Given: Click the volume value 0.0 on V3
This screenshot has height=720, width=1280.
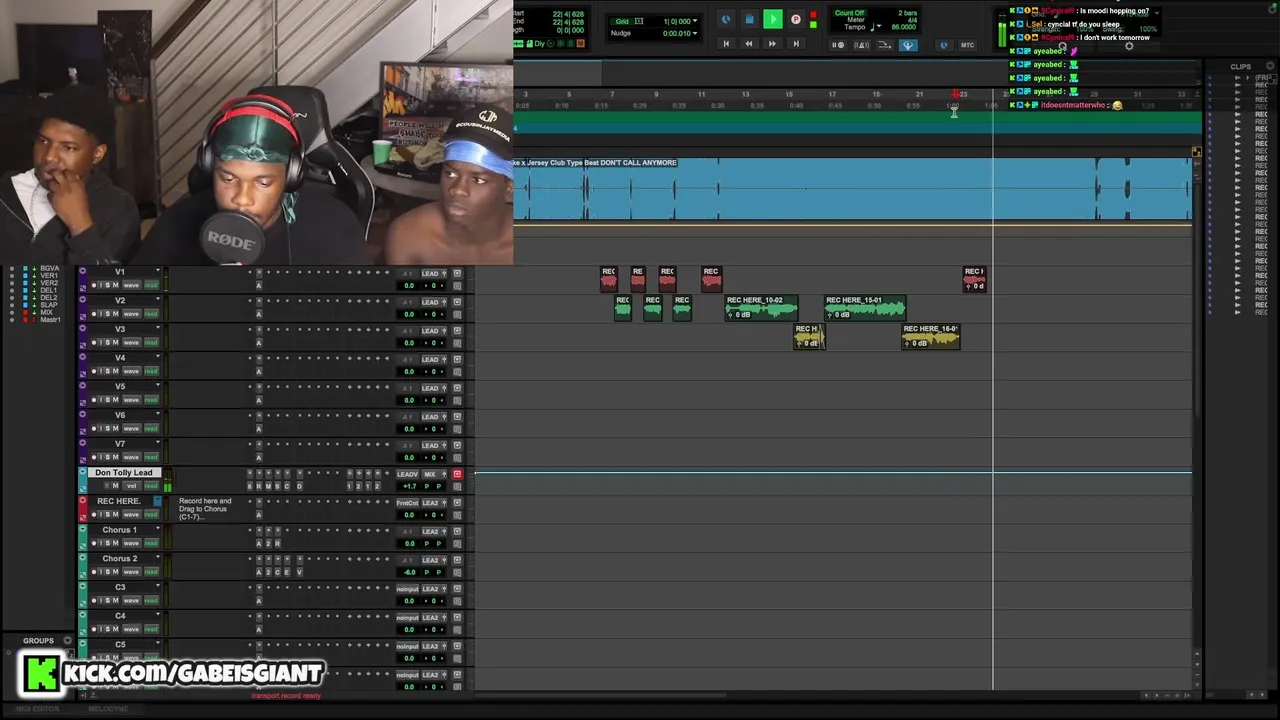Looking at the screenshot, I should point(408,343).
